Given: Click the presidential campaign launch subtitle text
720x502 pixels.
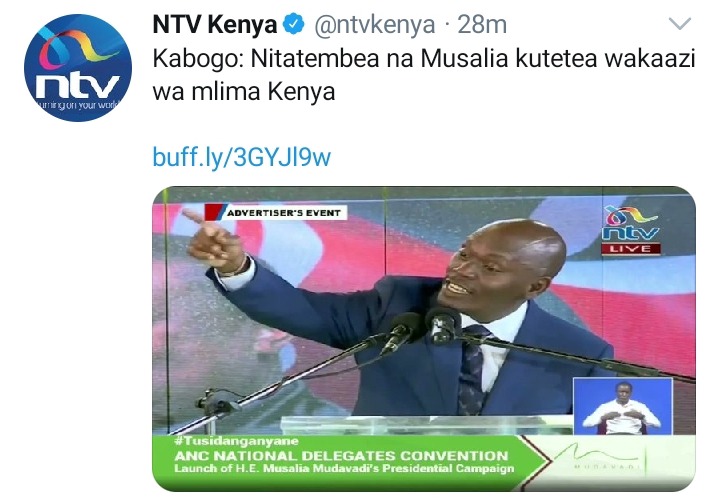Looking at the screenshot, I should click(x=344, y=468).
